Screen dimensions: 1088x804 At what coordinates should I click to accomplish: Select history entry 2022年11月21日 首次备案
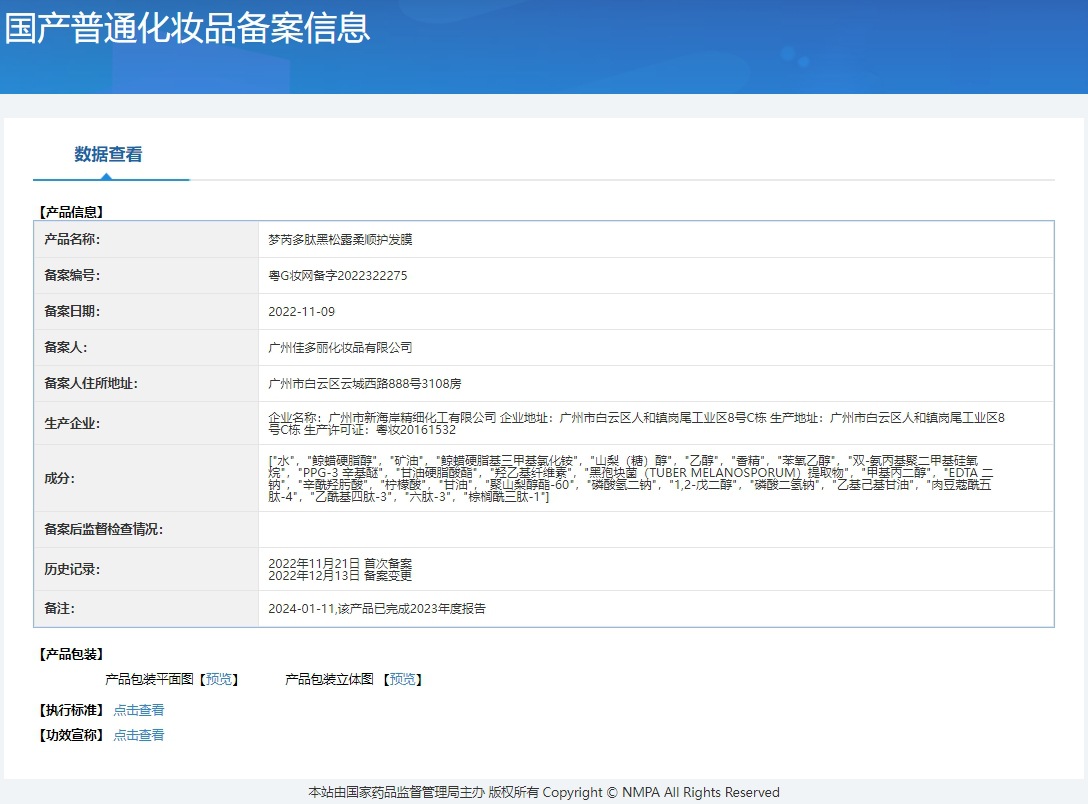point(340,563)
